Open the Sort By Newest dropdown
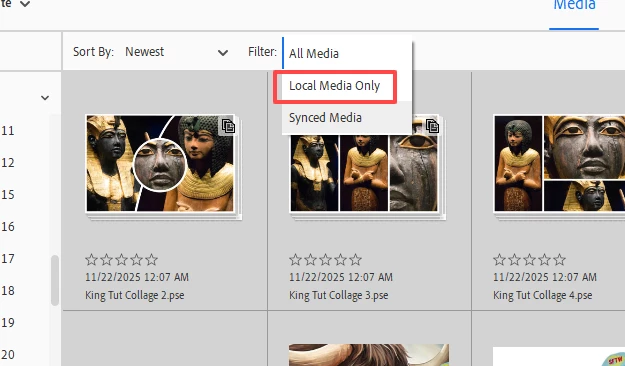 [x=176, y=52]
